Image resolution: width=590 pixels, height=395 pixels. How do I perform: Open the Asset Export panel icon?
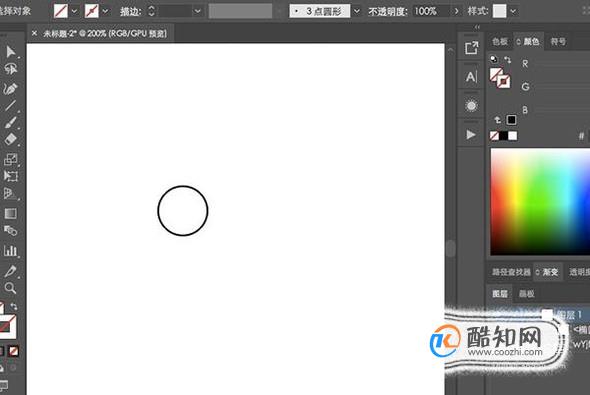point(471,48)
